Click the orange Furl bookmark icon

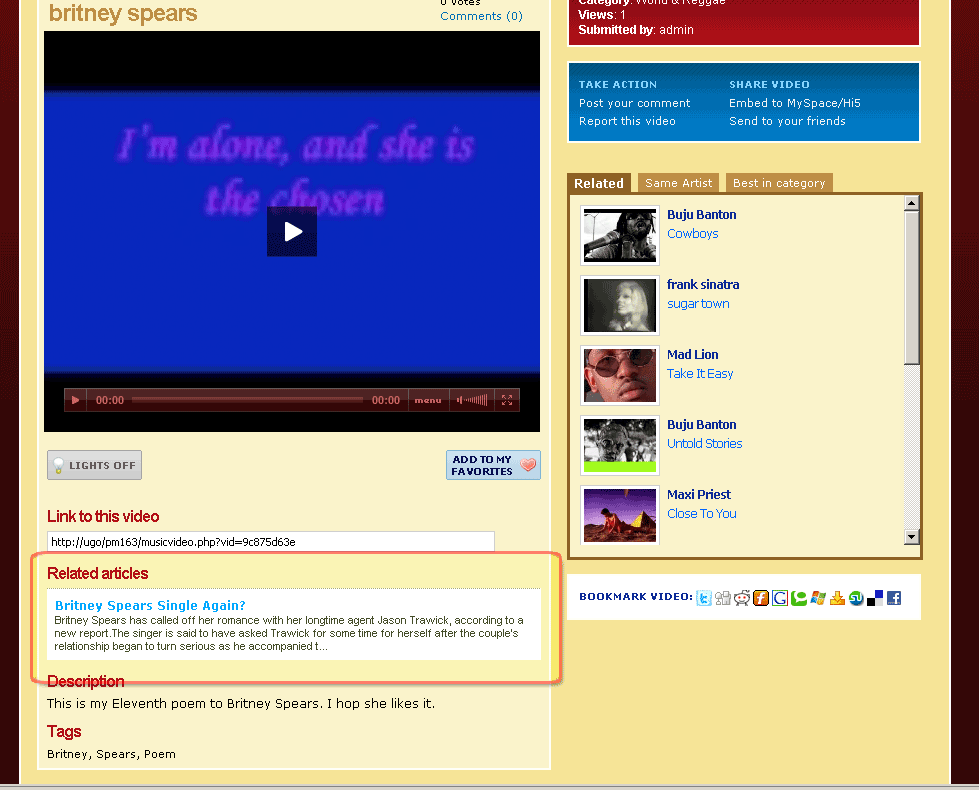tap(760, 598)
